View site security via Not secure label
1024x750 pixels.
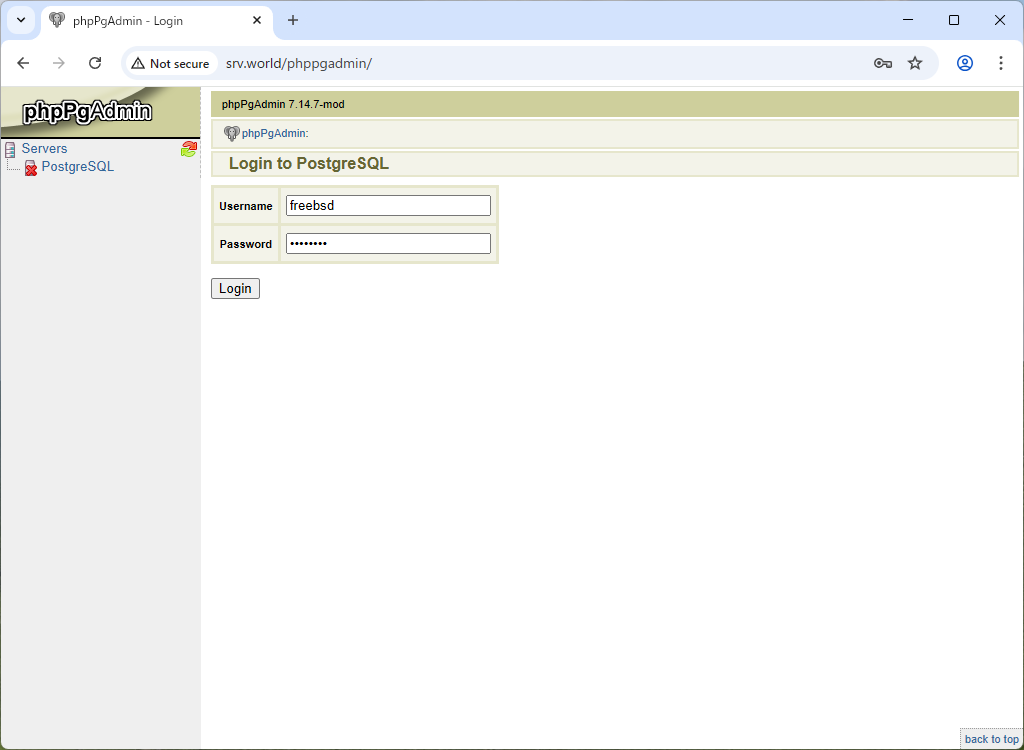coord(171,62)
